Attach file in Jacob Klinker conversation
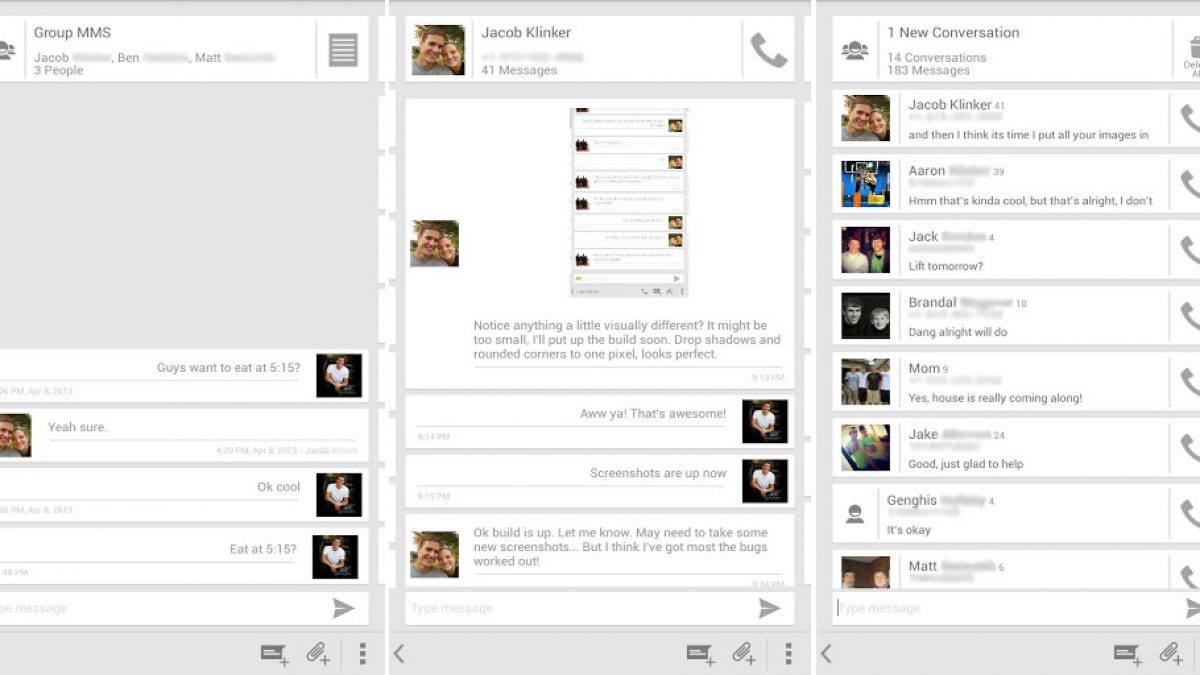The image size is (1200, 675). (743, 654)
